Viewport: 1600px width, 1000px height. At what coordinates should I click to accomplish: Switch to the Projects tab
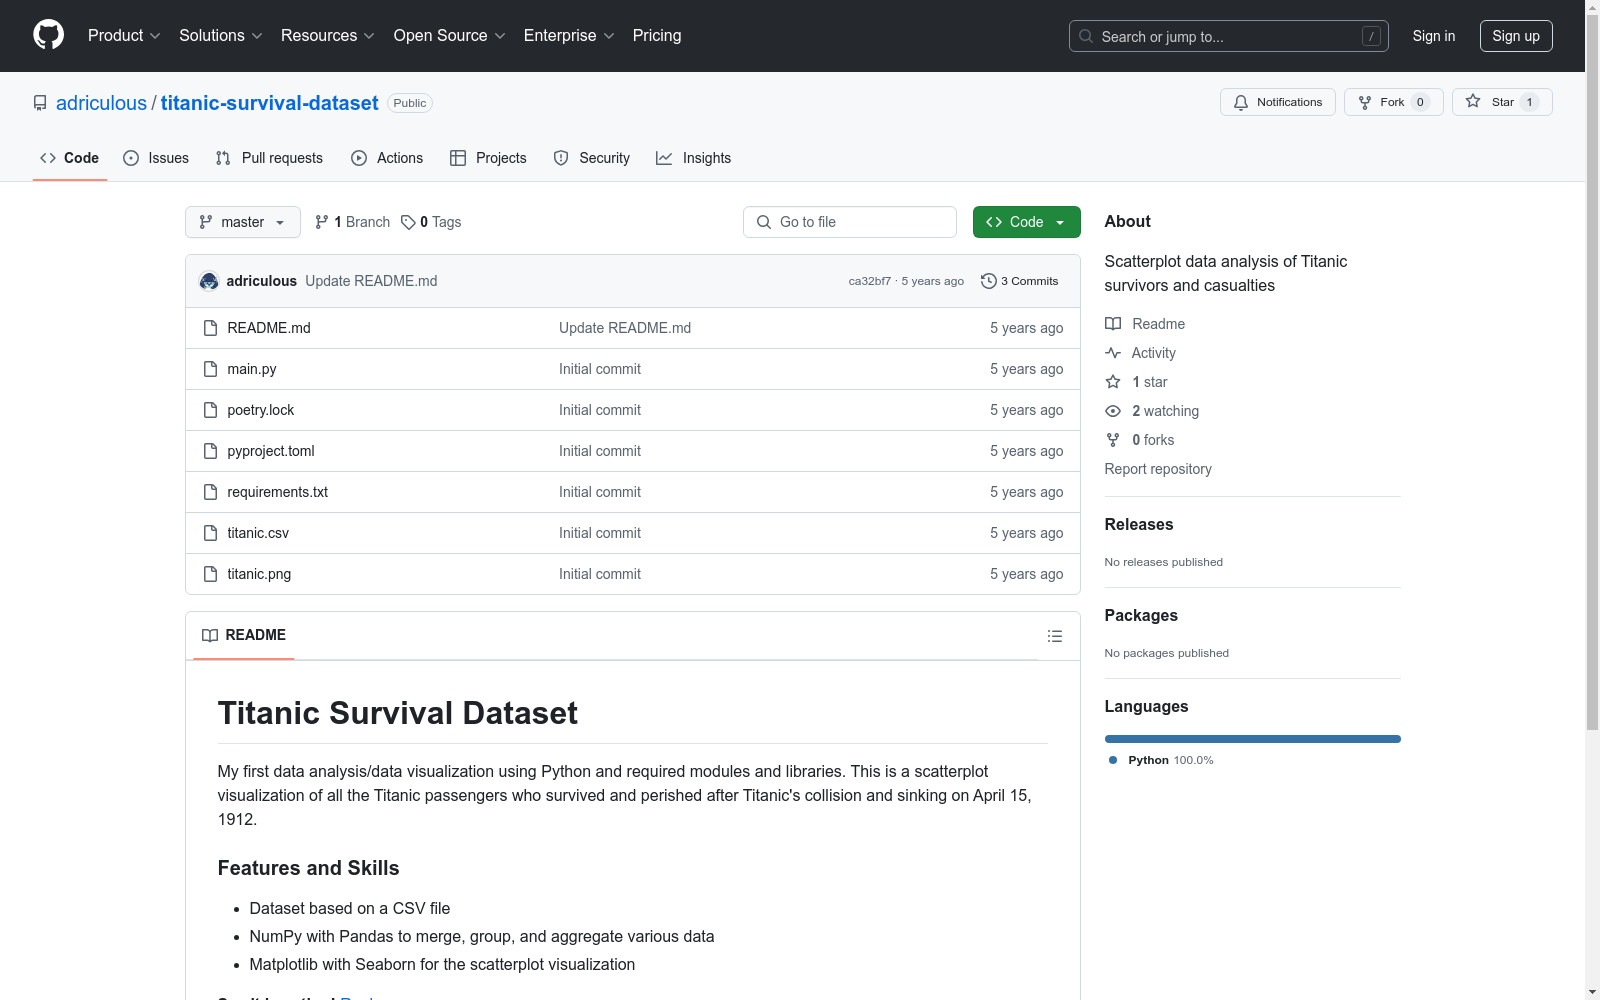coord(488,158)
